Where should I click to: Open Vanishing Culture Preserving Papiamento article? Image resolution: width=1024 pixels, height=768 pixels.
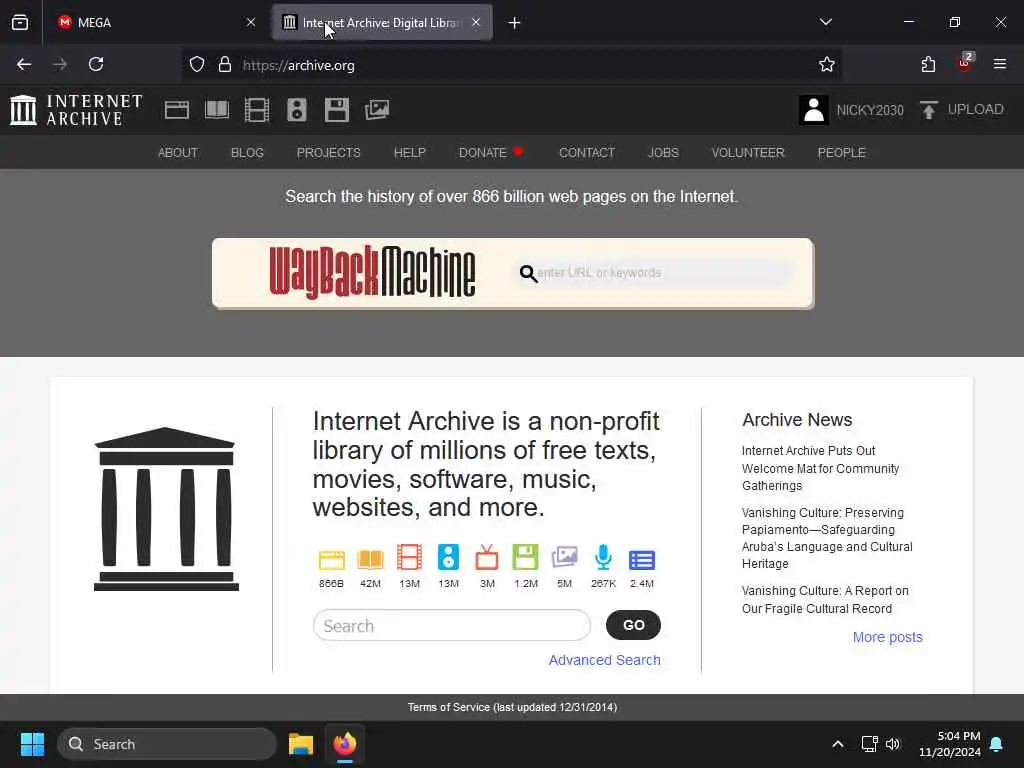[827, 538]
